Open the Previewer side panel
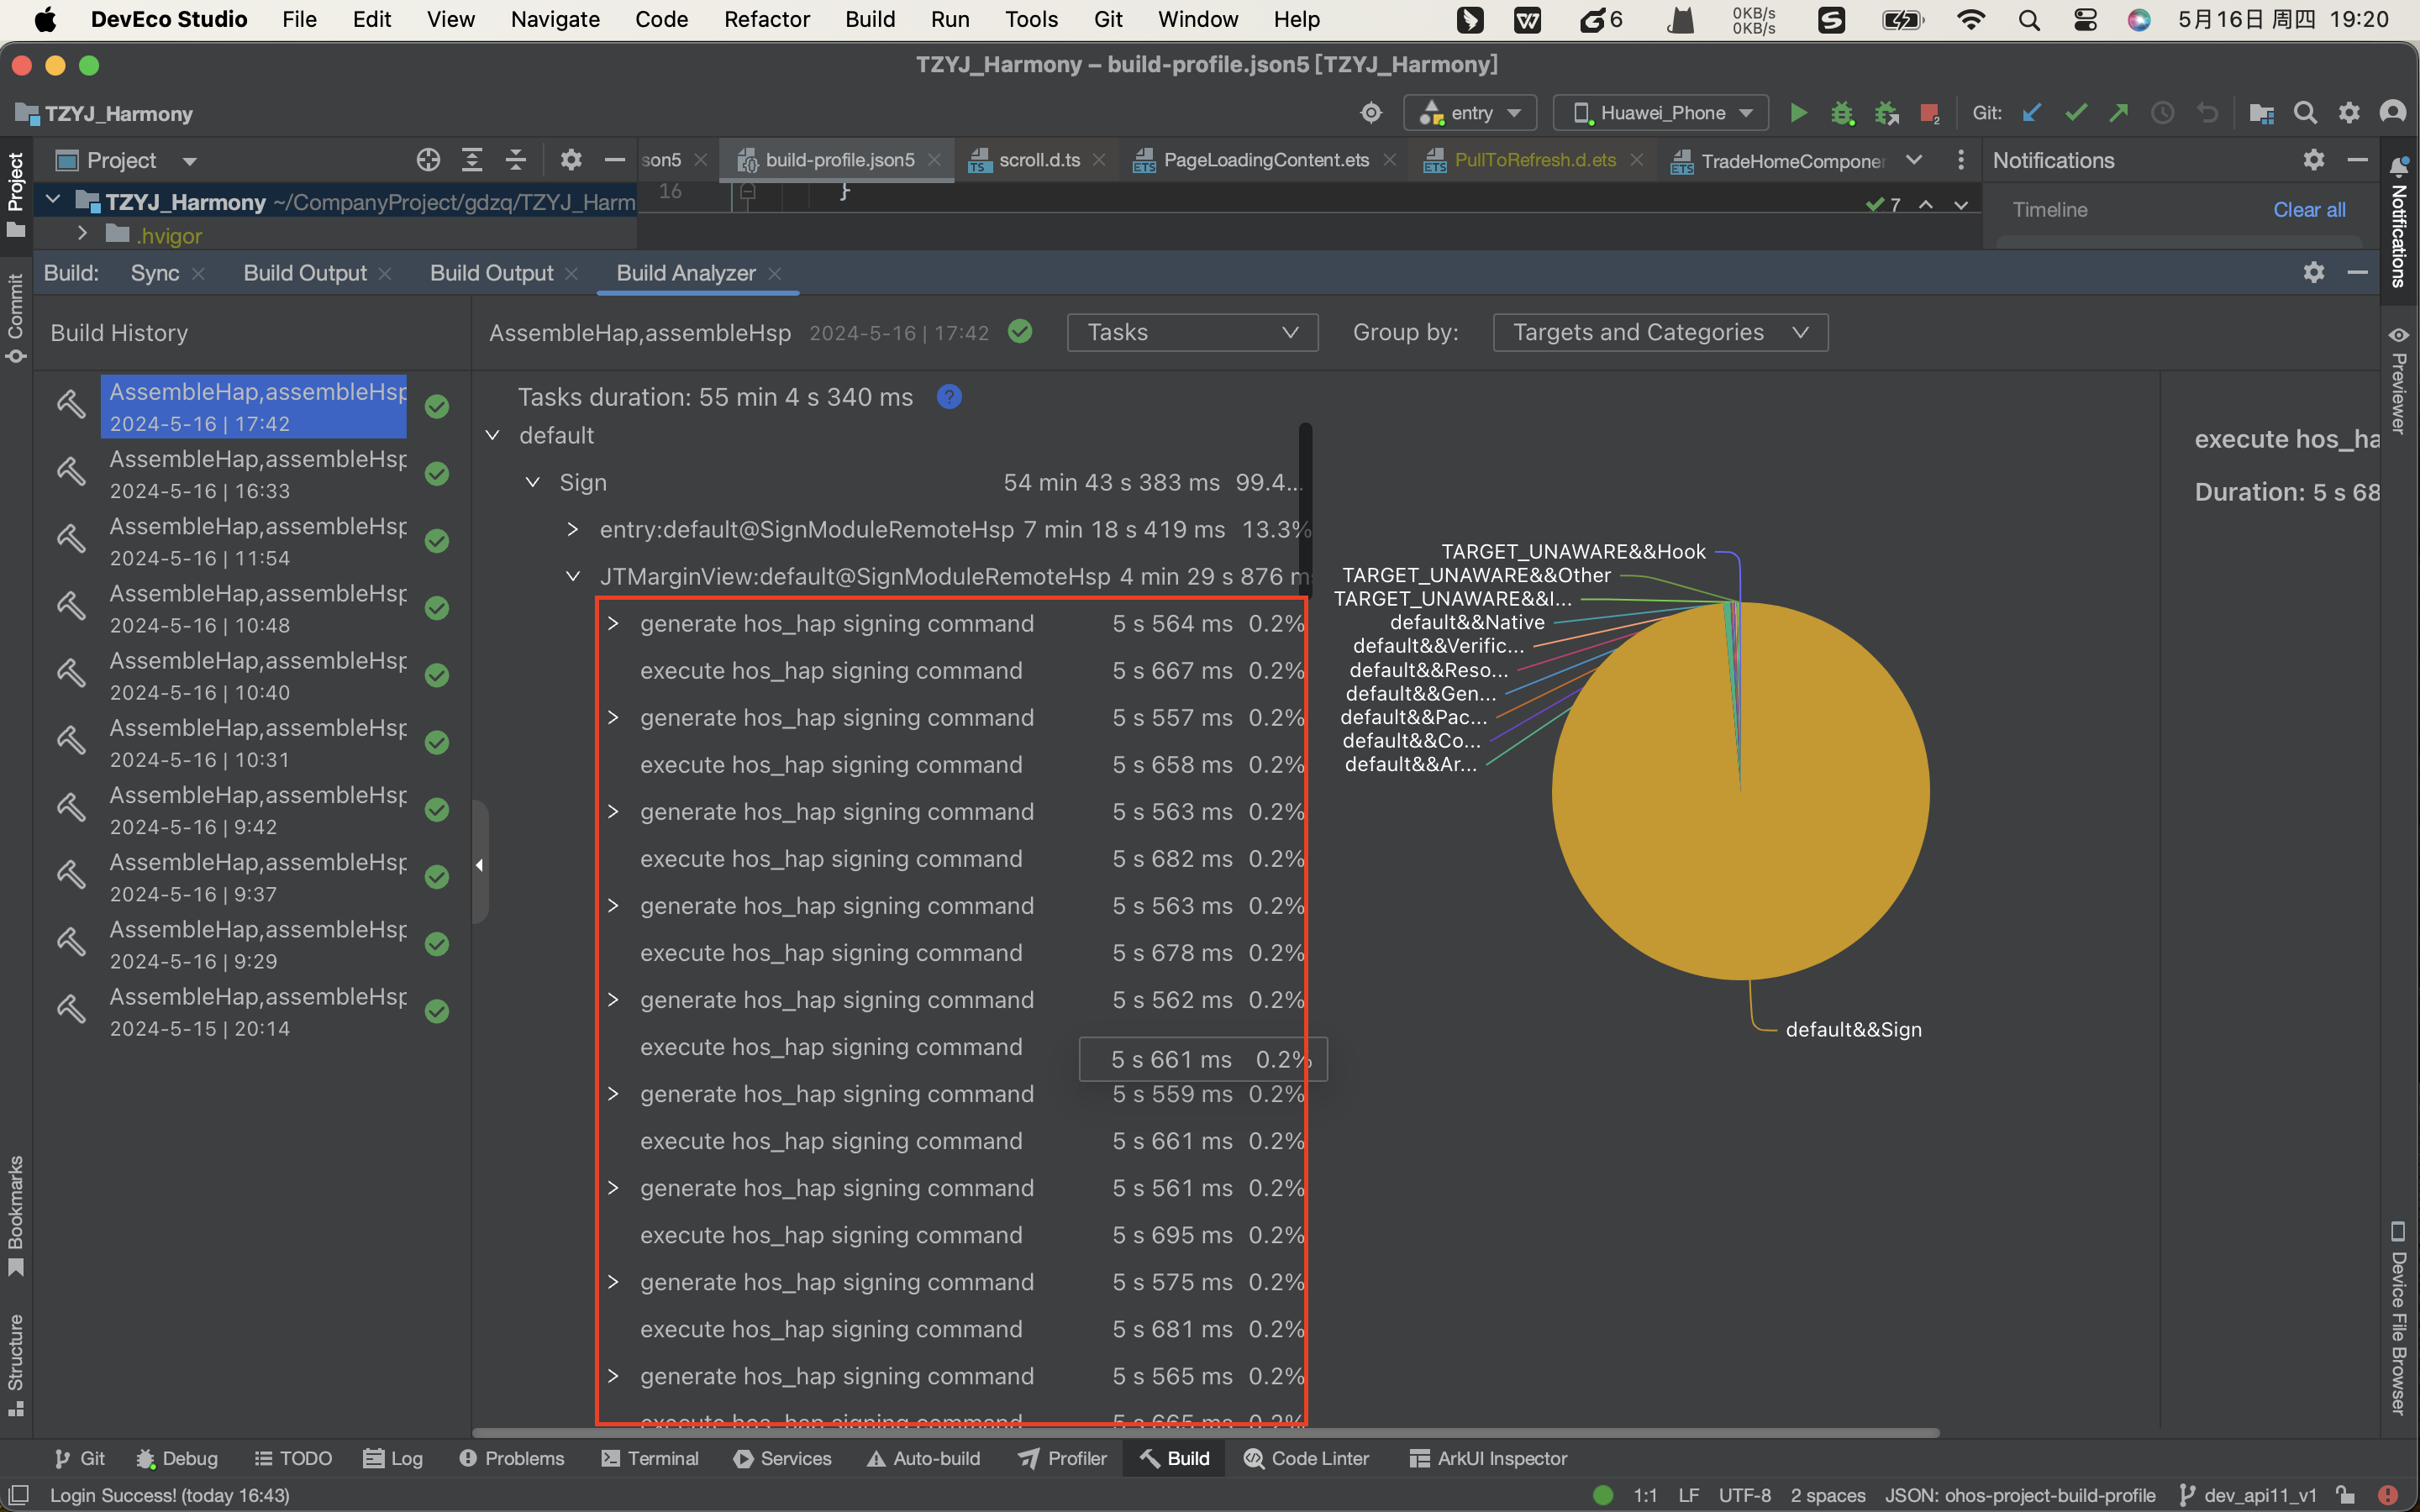2420x1512 pixels. pos(2399,380)
